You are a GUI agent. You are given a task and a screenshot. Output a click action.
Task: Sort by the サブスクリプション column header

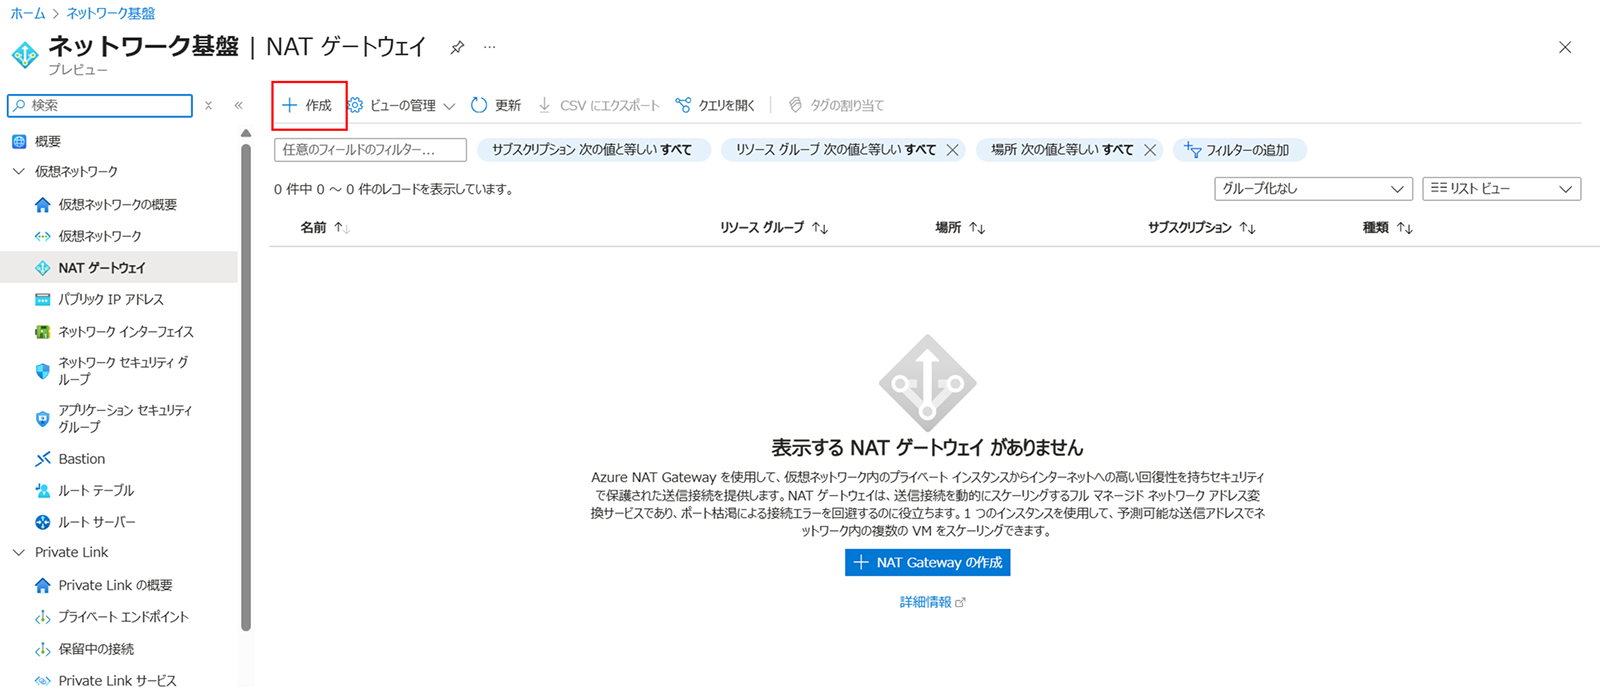pyautogui.click(x=1201, y=228)
